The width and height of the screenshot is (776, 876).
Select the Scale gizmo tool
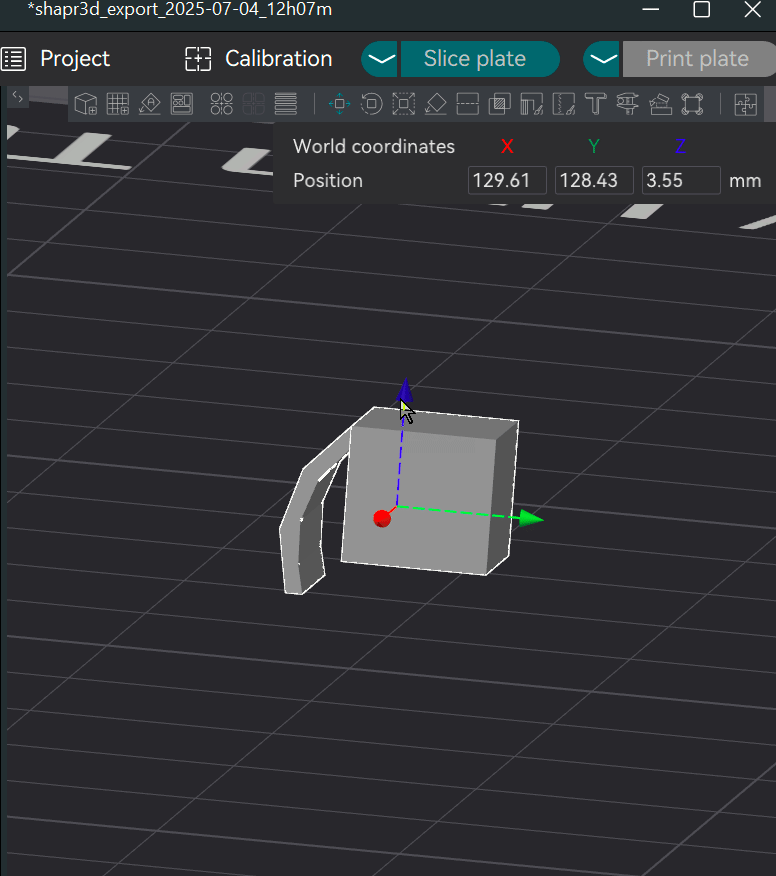coord(403,104)
